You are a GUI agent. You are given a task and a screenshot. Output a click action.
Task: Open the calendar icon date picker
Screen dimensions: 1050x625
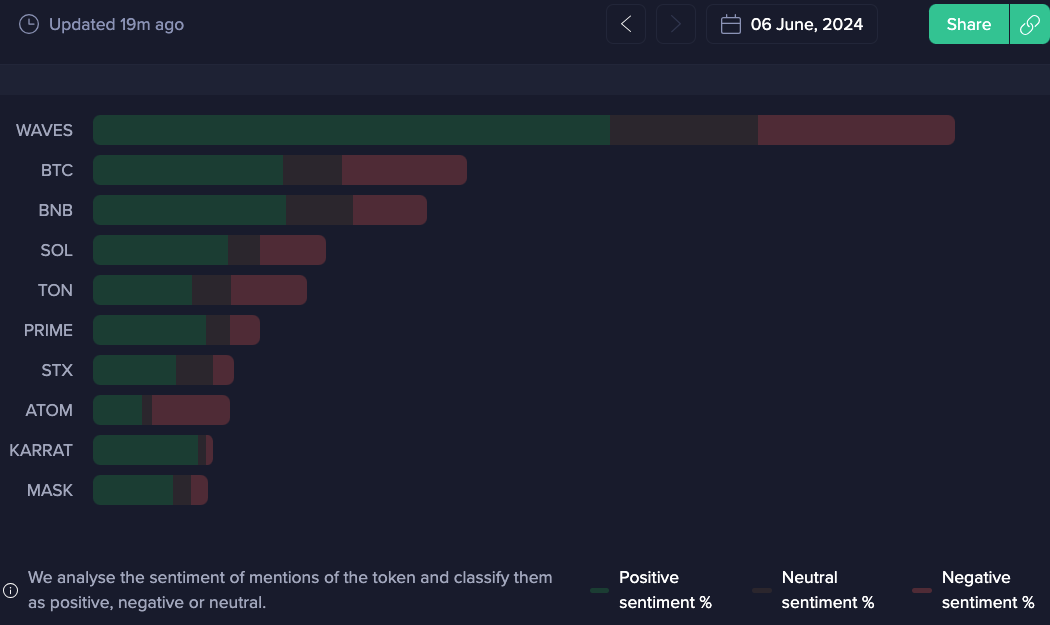(731, 25)
